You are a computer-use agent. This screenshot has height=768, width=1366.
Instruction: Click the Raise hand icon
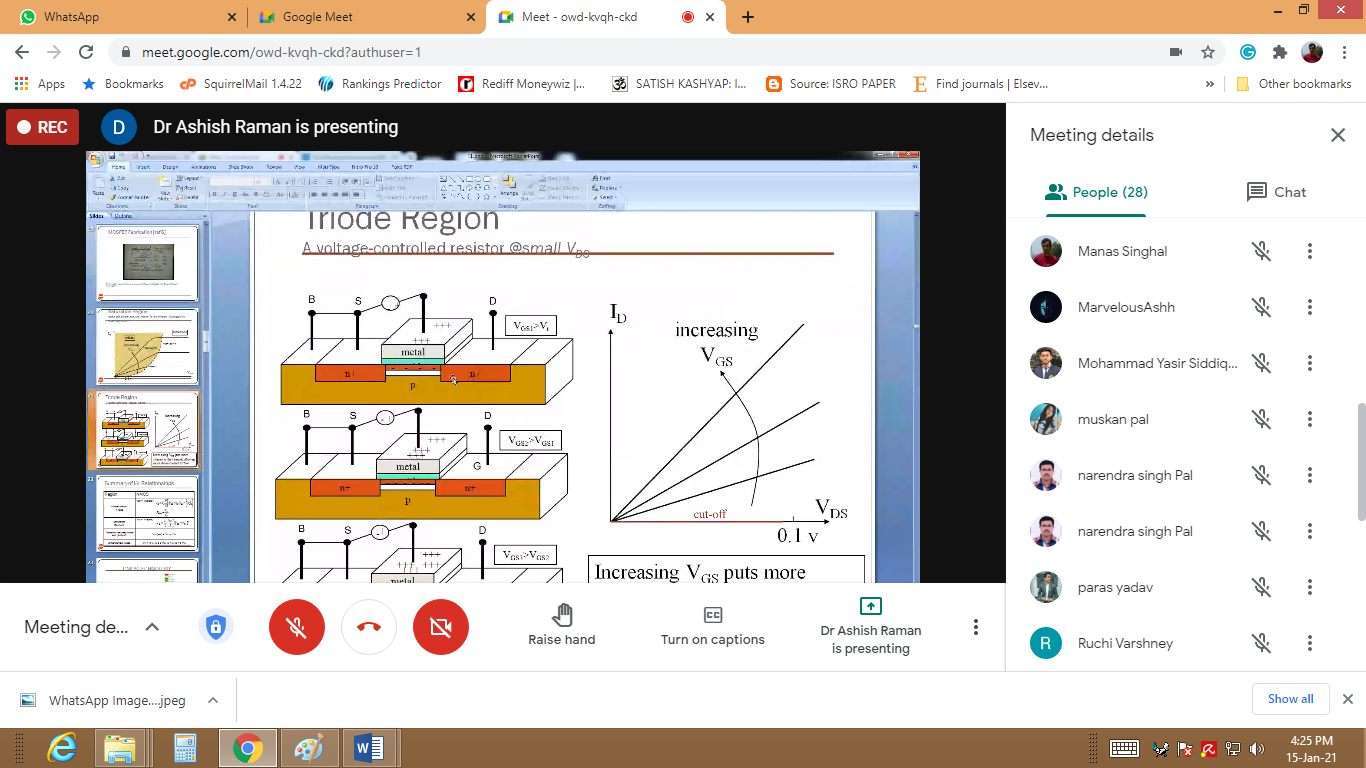point(562,614)
